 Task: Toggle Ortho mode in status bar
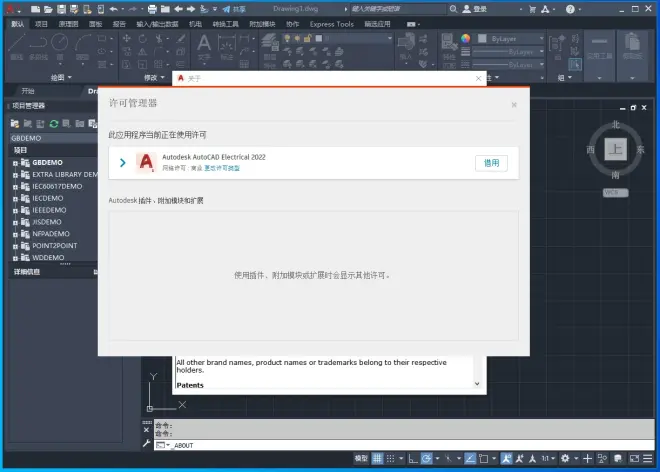tap(413, 459)
